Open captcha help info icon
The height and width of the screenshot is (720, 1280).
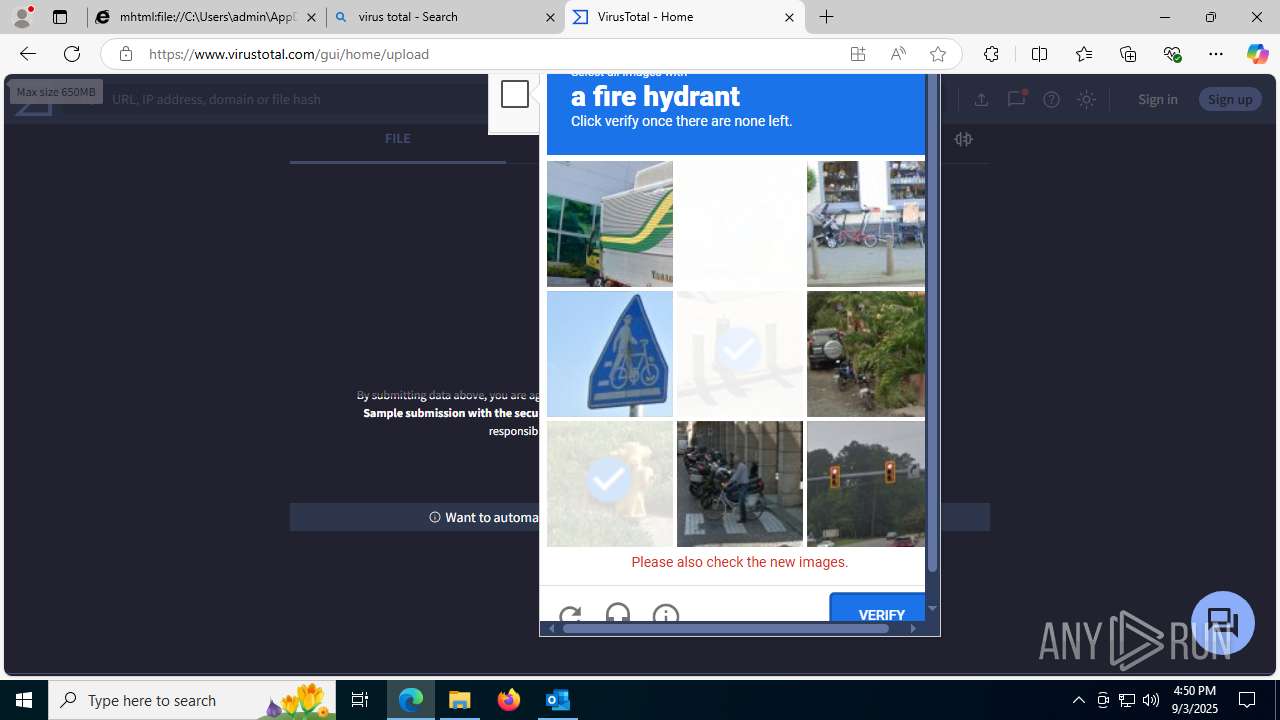[x=666, y=612]
